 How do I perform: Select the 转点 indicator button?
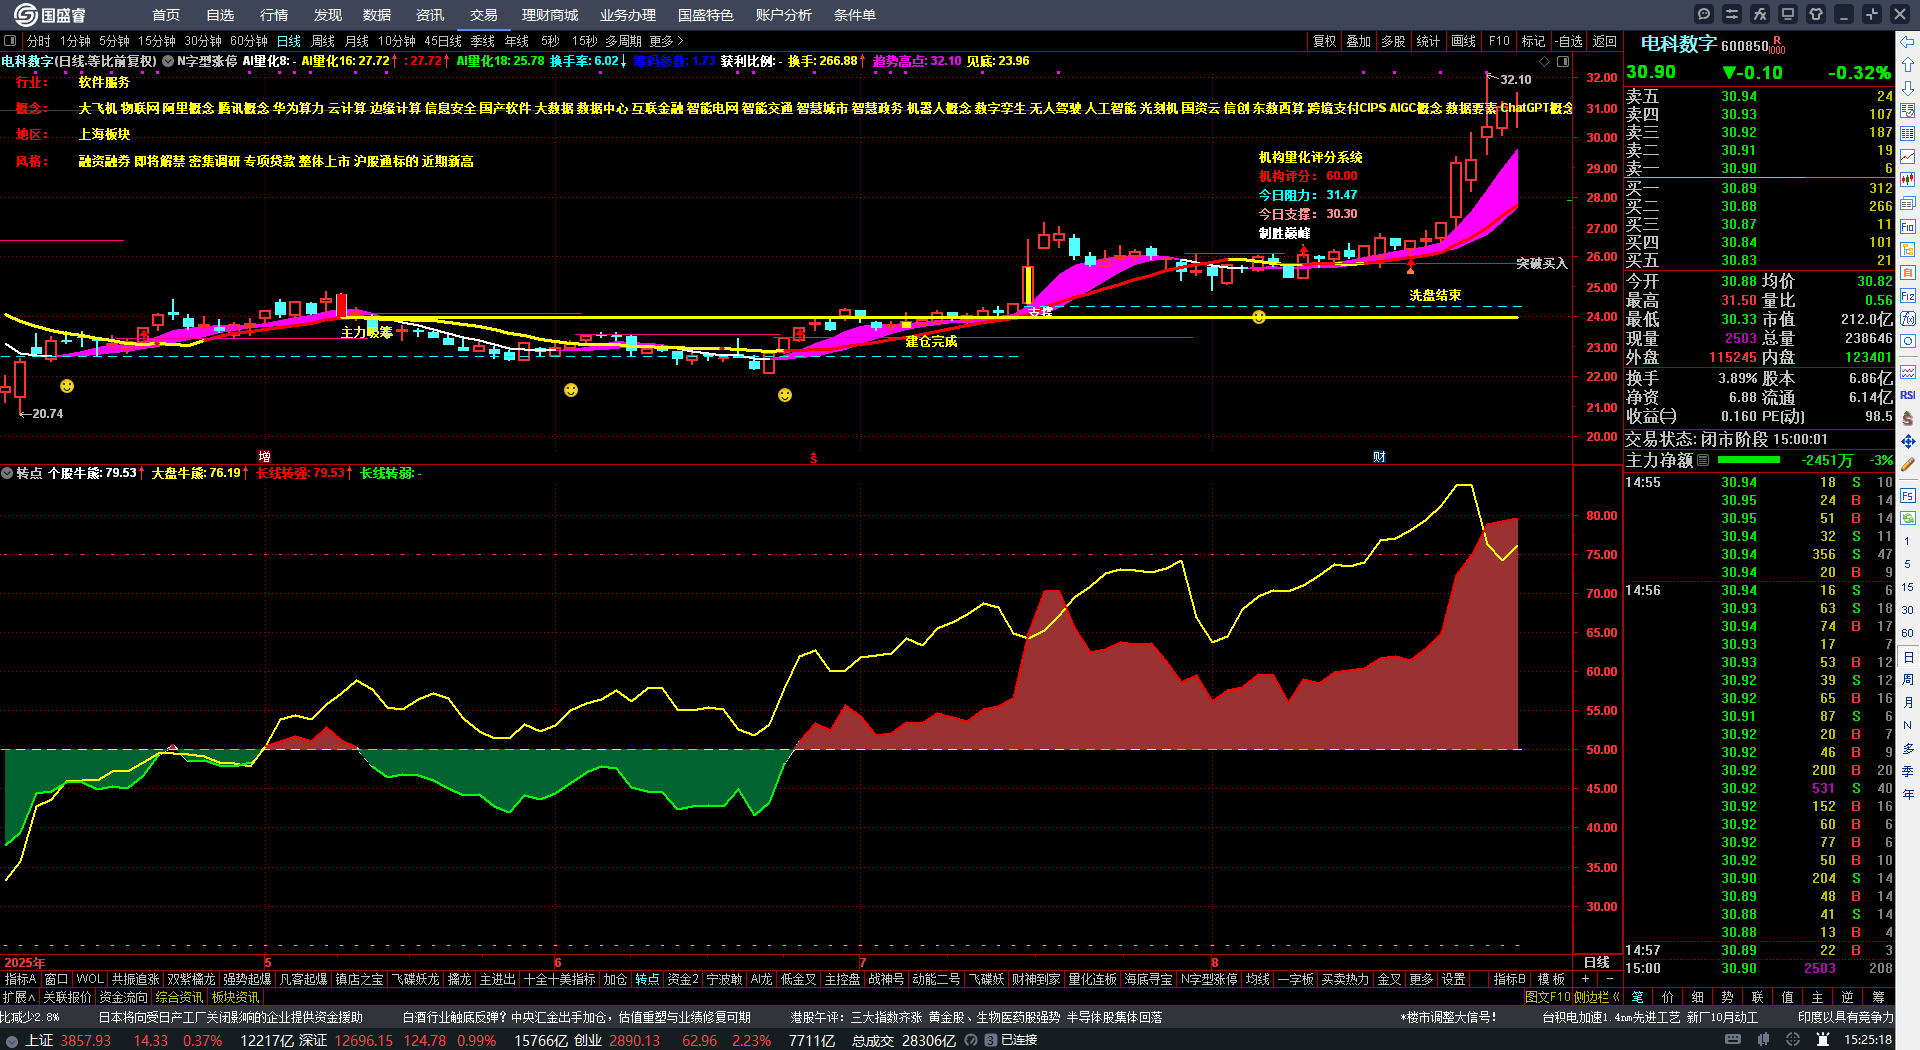click(648, 979)
